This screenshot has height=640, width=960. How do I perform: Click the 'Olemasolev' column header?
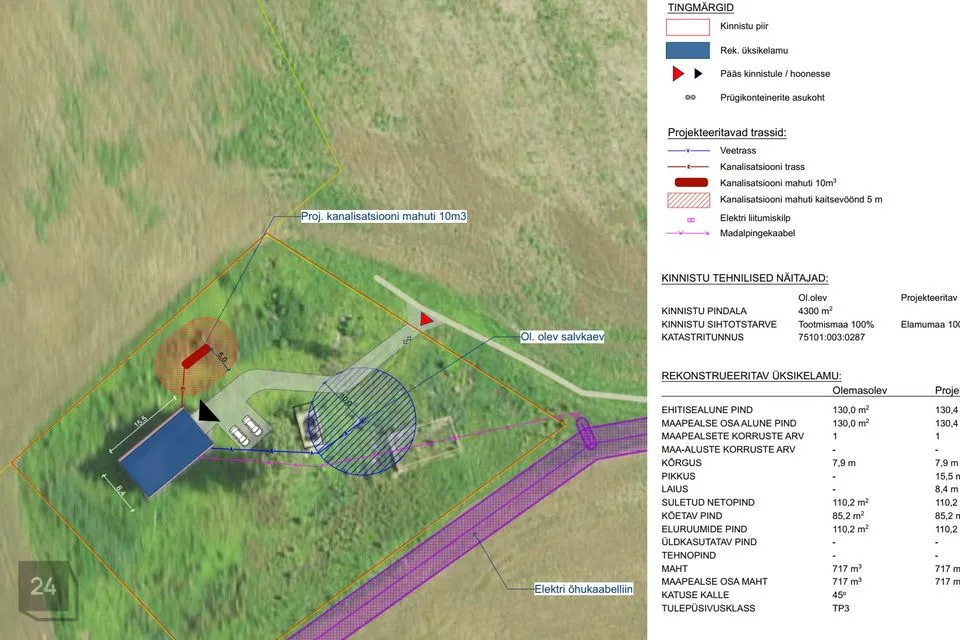click(860, 390)
